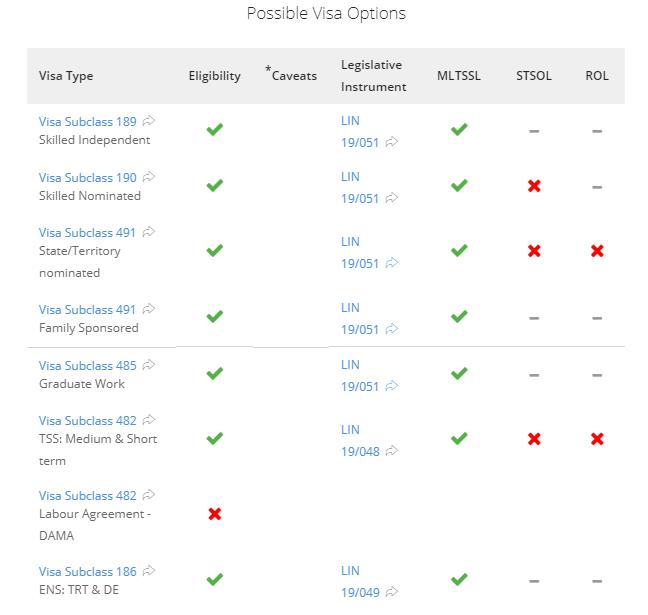Click share icon beside LIN 19/049

click(391, 592)
